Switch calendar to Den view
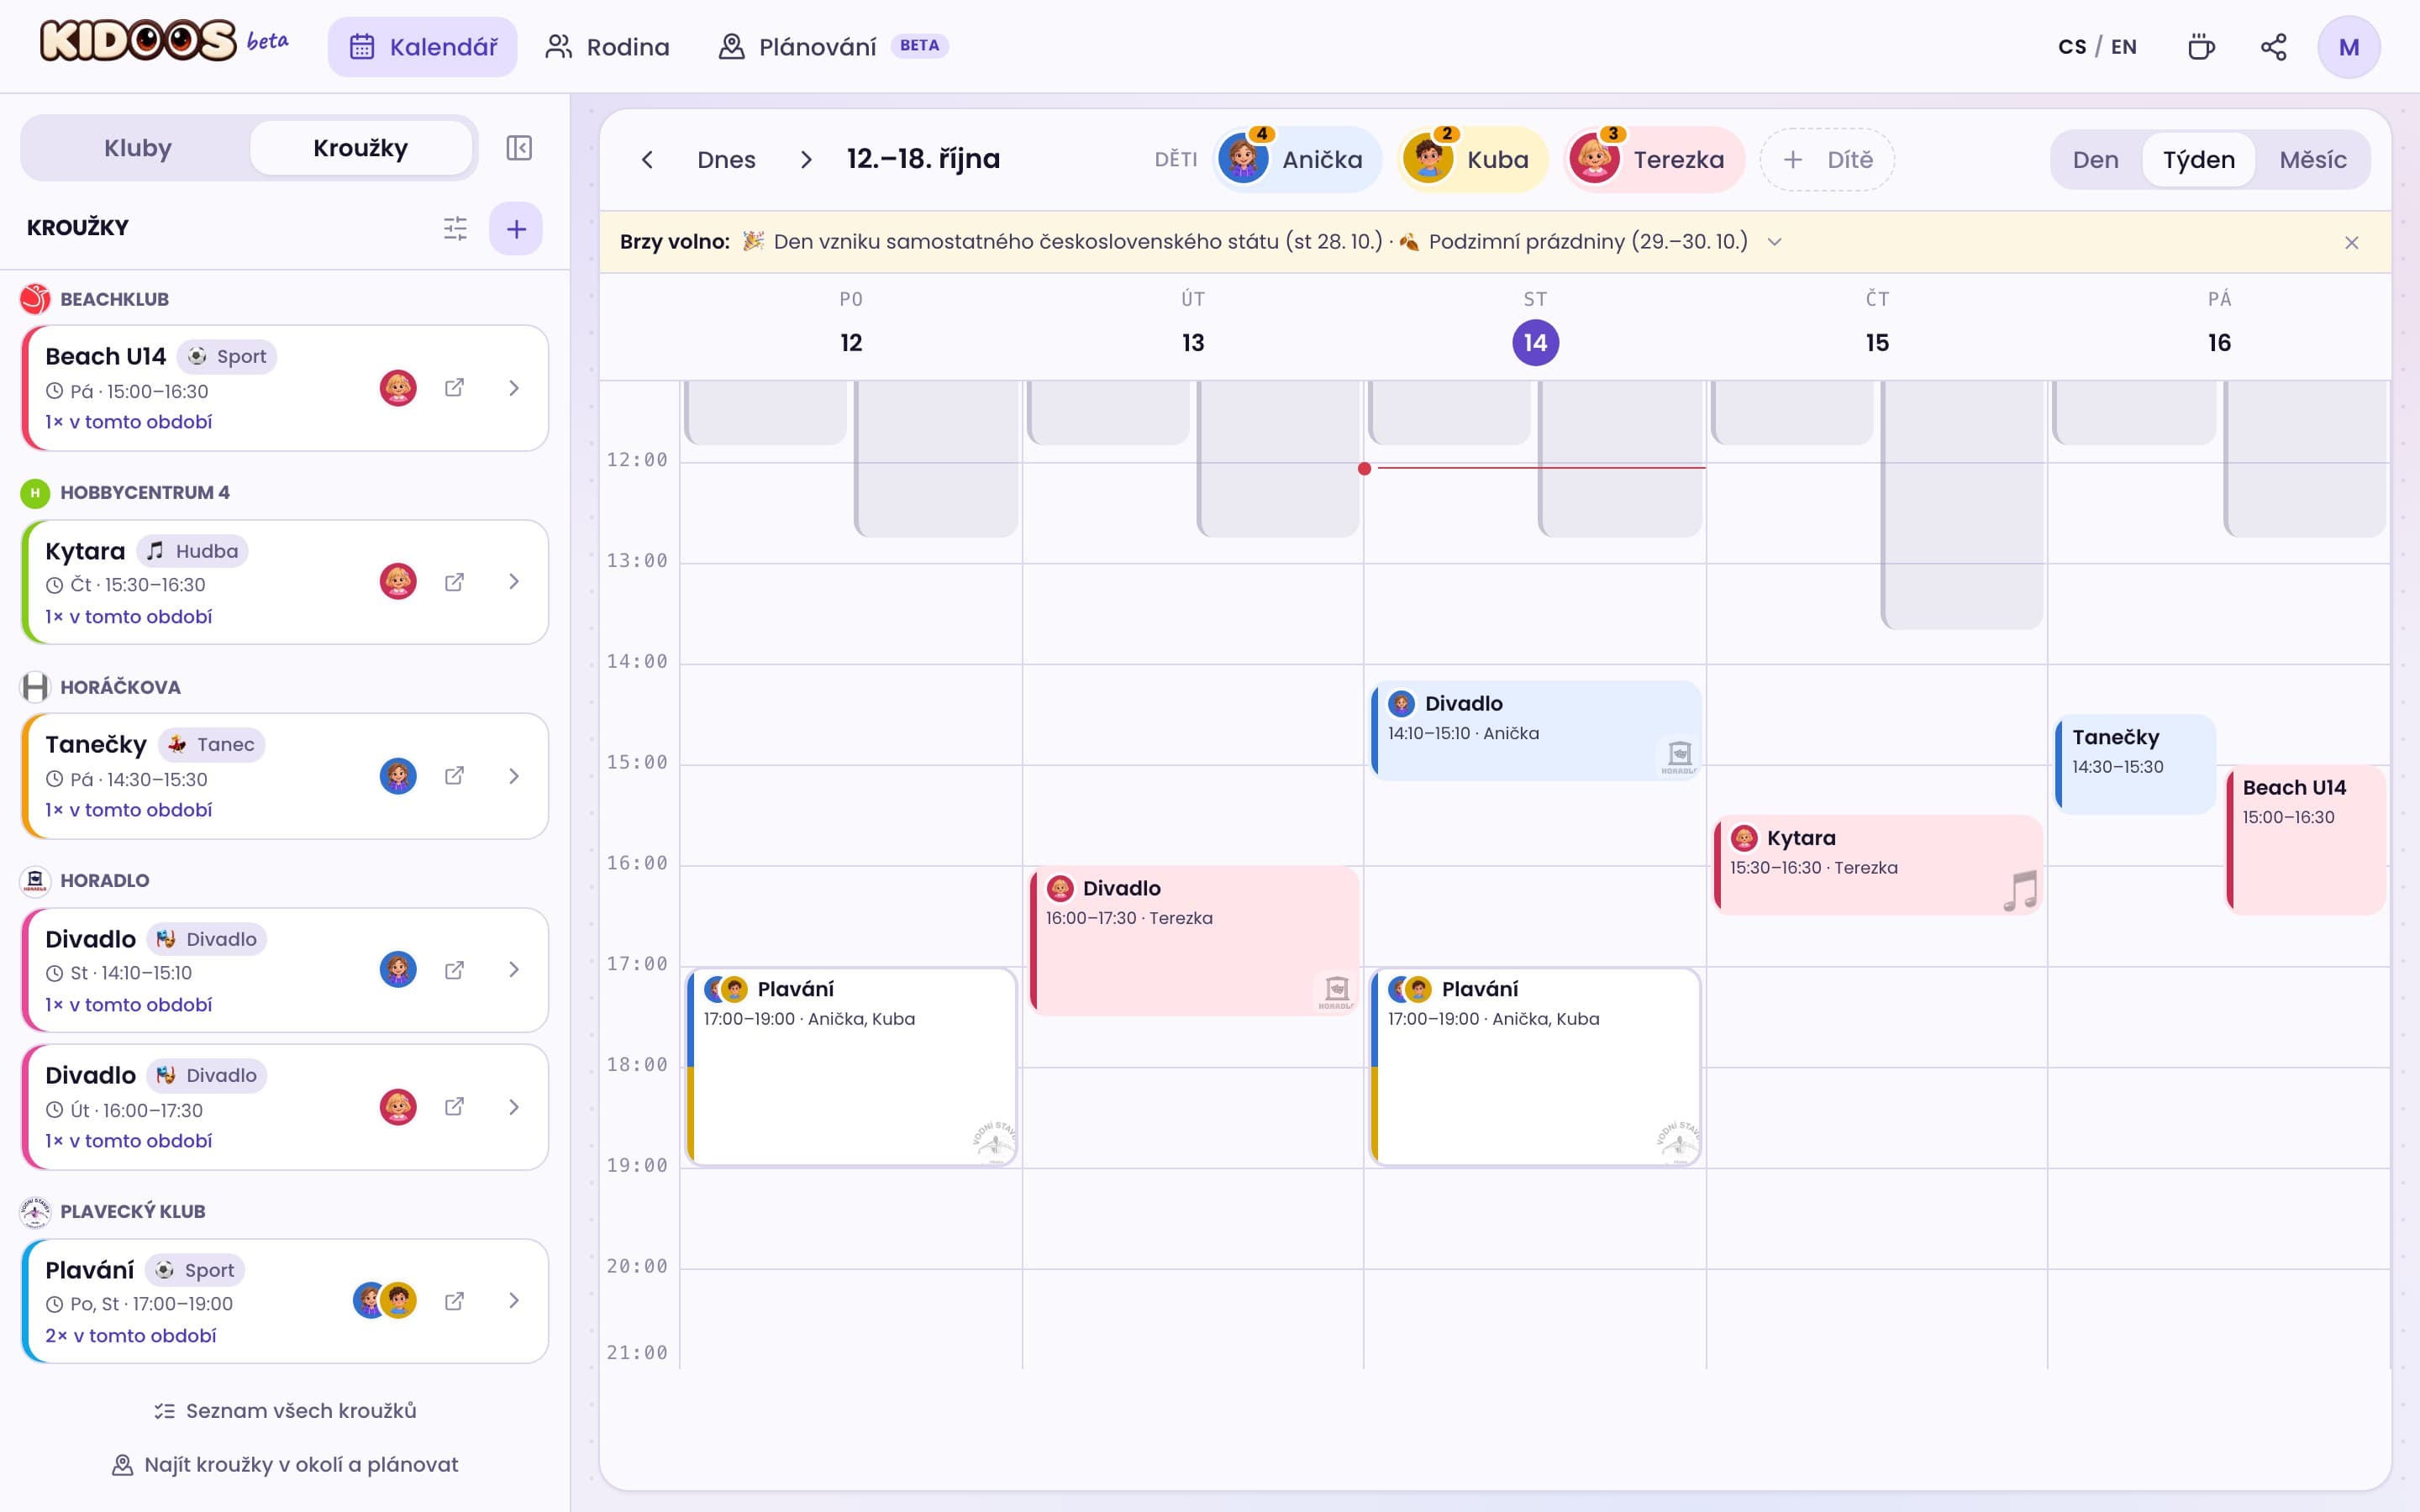This screenshot has width=2420, height=1512. coord(2095,160)
